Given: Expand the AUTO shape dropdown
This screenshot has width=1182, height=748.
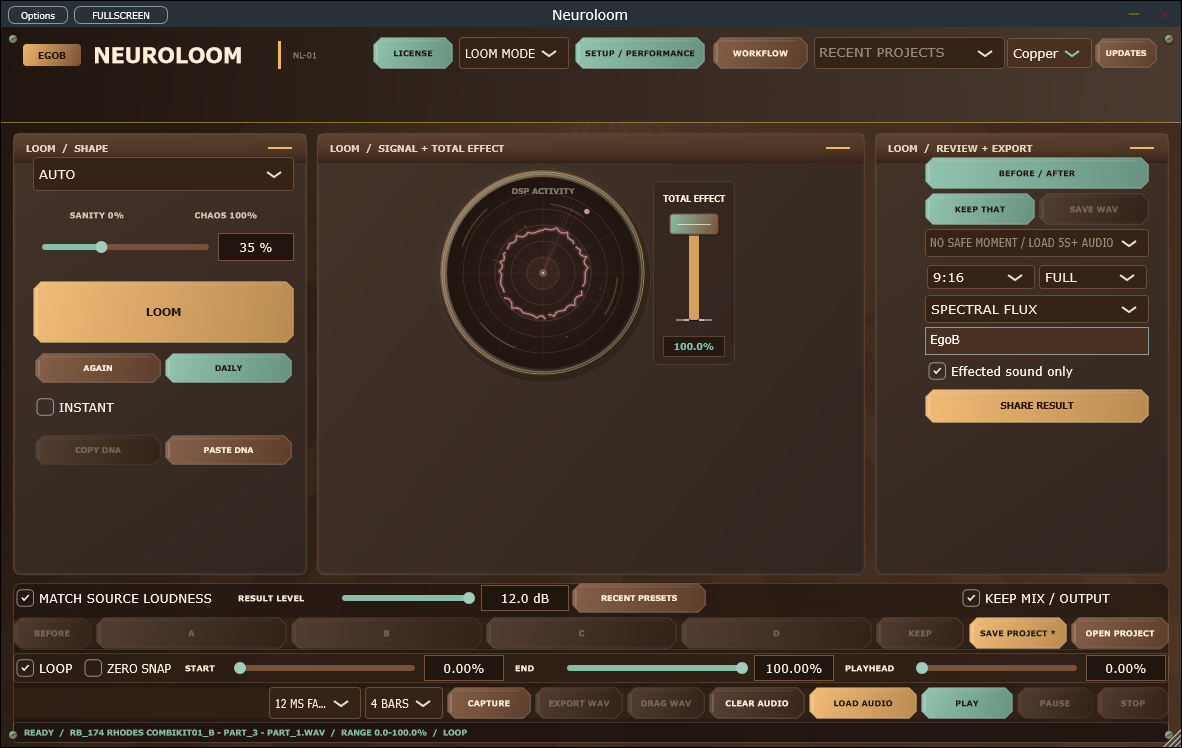Looking at the screenshot, I should click(163, 174).
